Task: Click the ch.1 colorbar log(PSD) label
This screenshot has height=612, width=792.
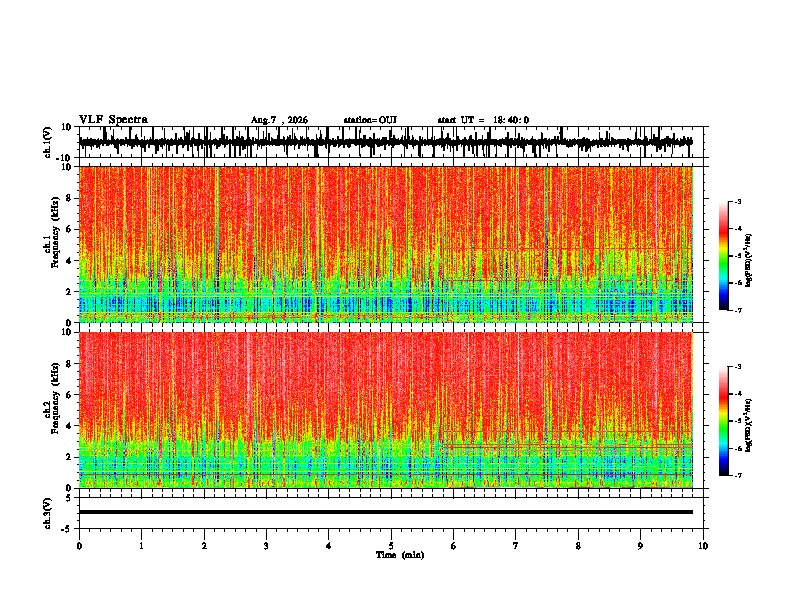Action: coord(749,260)
